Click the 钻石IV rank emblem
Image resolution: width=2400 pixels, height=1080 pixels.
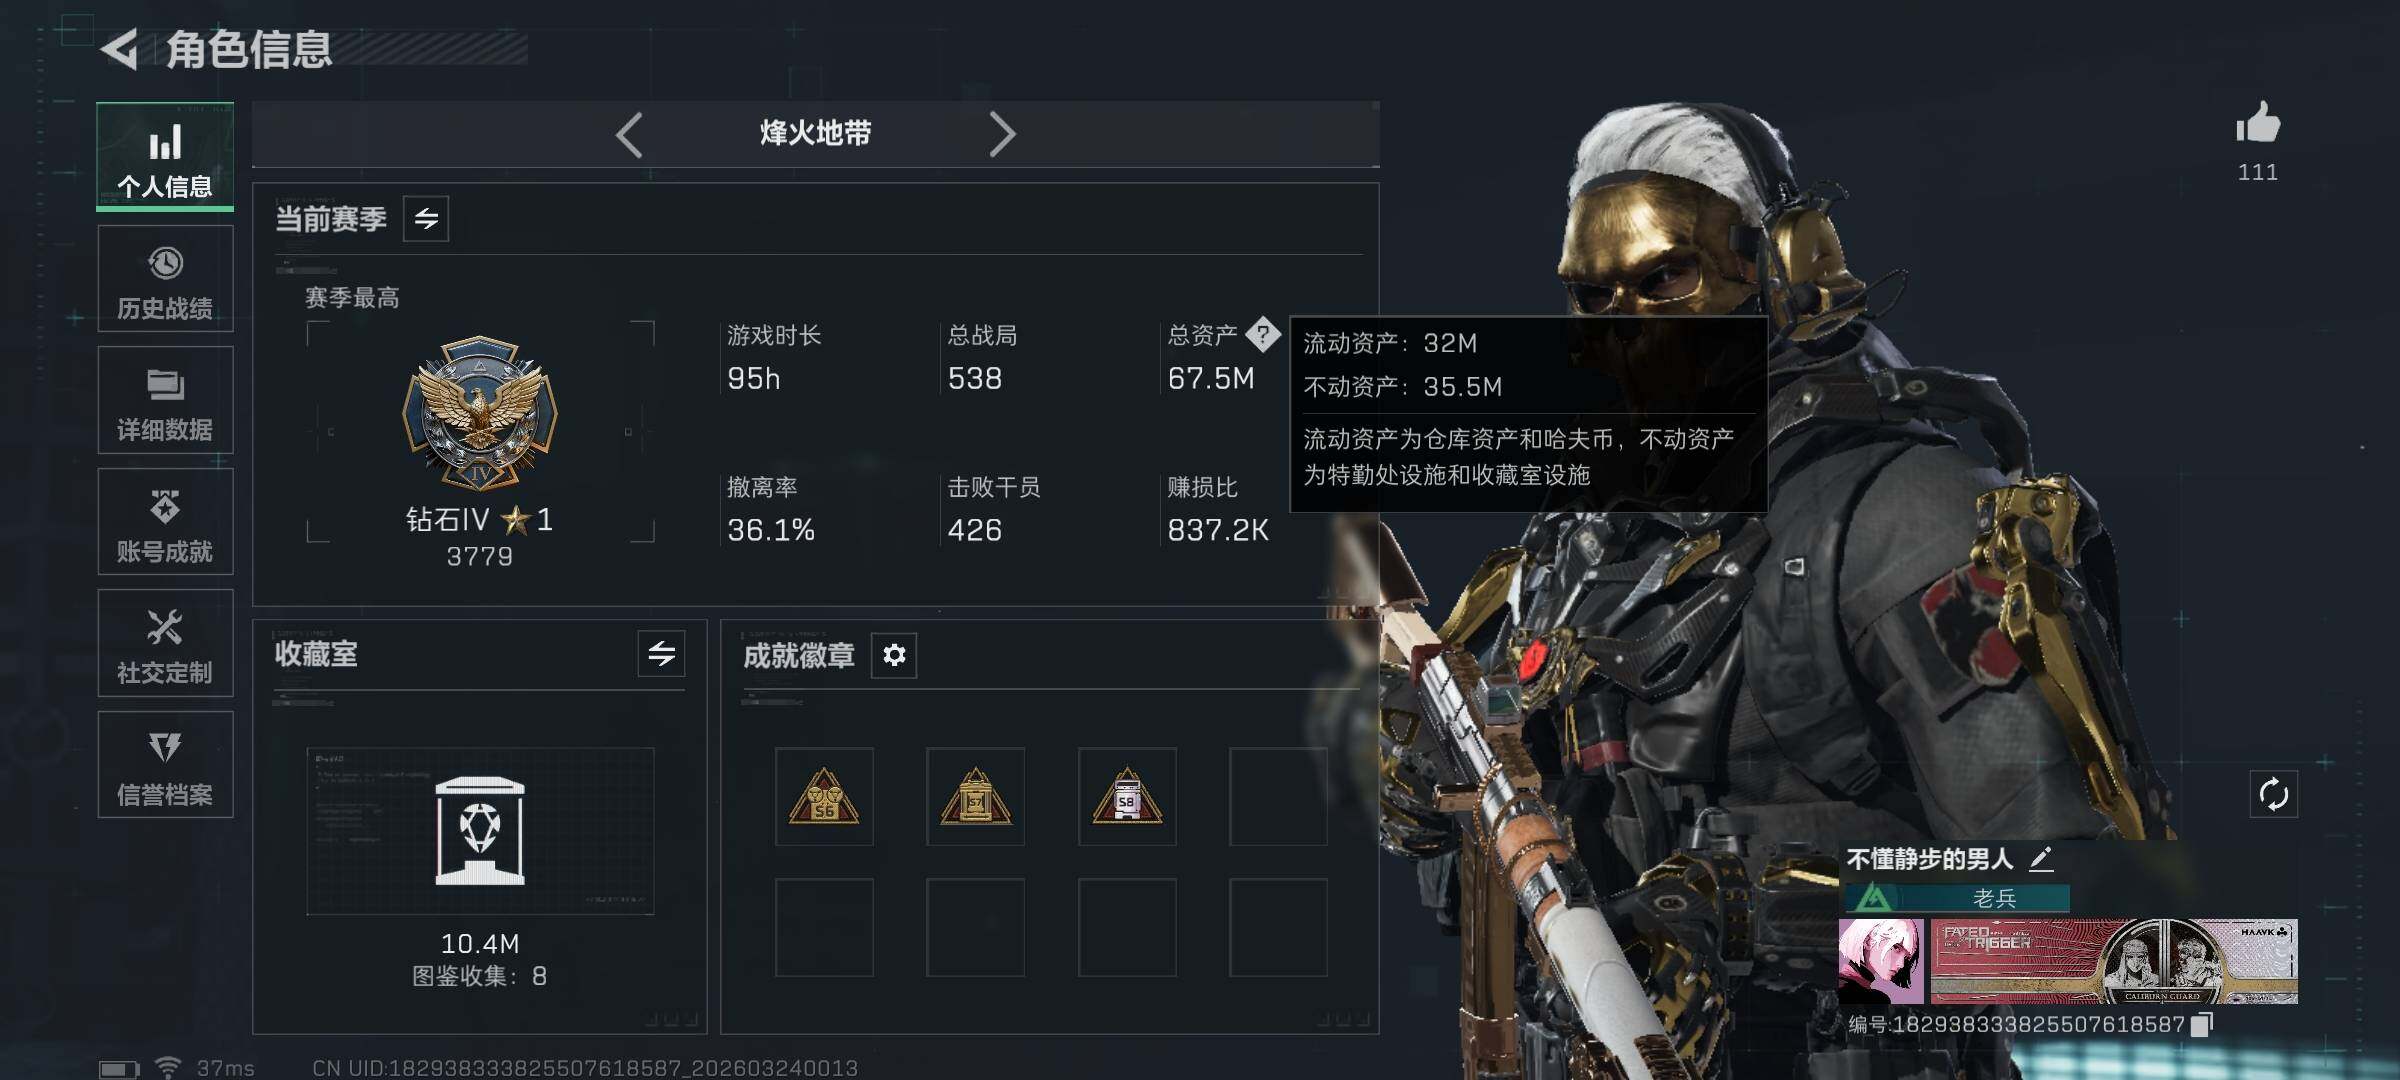click(x=480, y=412)
